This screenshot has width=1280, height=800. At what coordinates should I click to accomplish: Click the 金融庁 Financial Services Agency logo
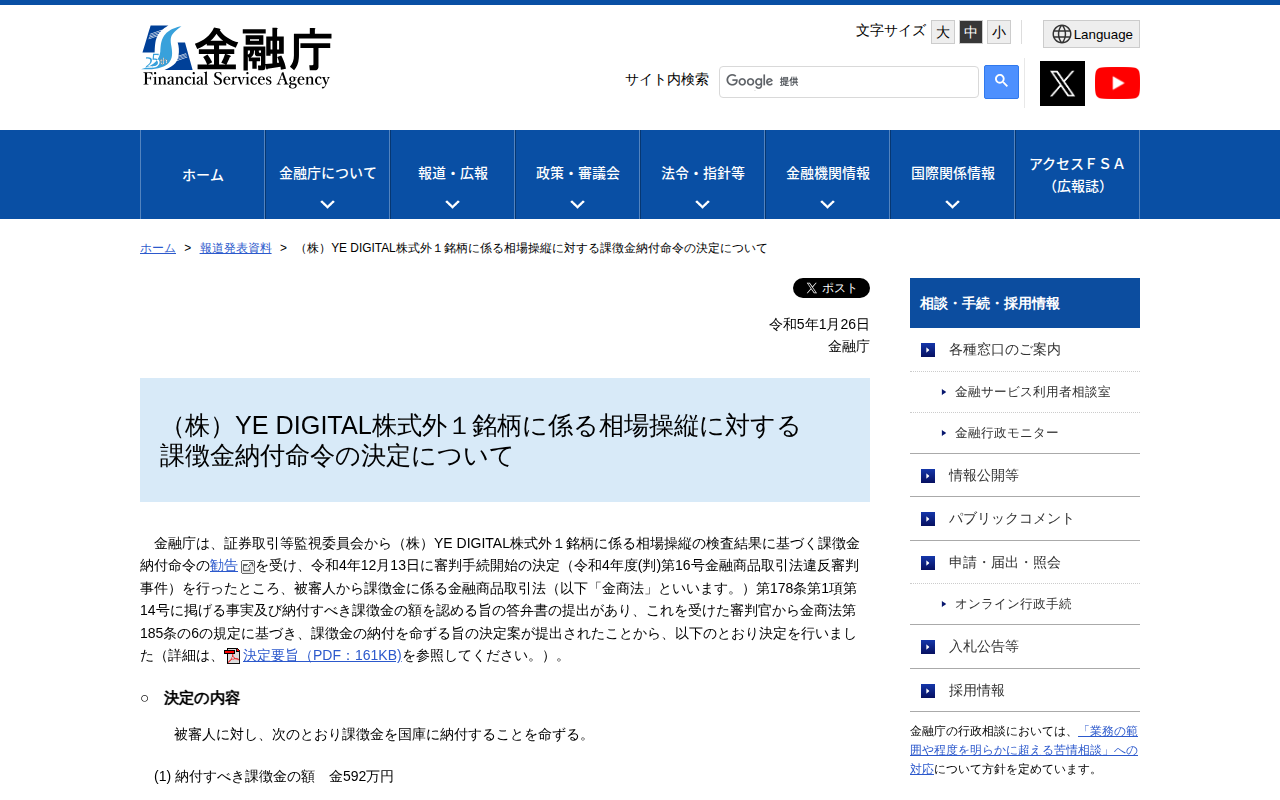(x=237, y=57)
